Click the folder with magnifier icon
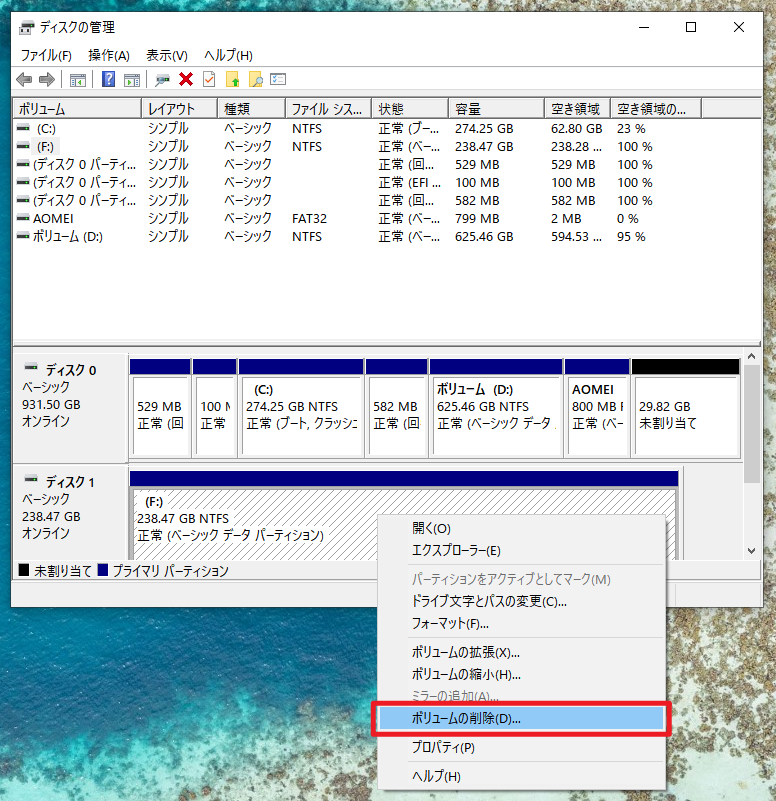Image resolution: width=776 pixels, height=801 pixels. (255, 80)
